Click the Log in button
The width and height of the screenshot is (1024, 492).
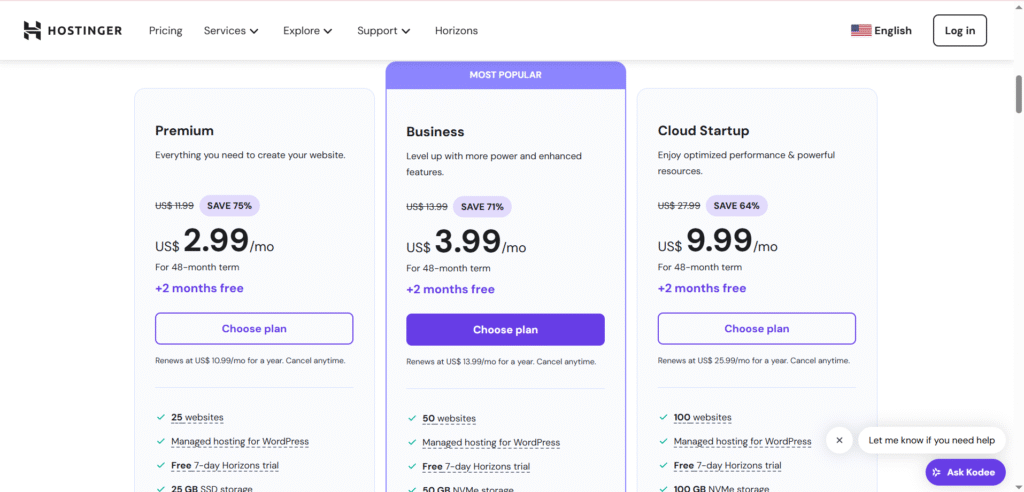959,31
